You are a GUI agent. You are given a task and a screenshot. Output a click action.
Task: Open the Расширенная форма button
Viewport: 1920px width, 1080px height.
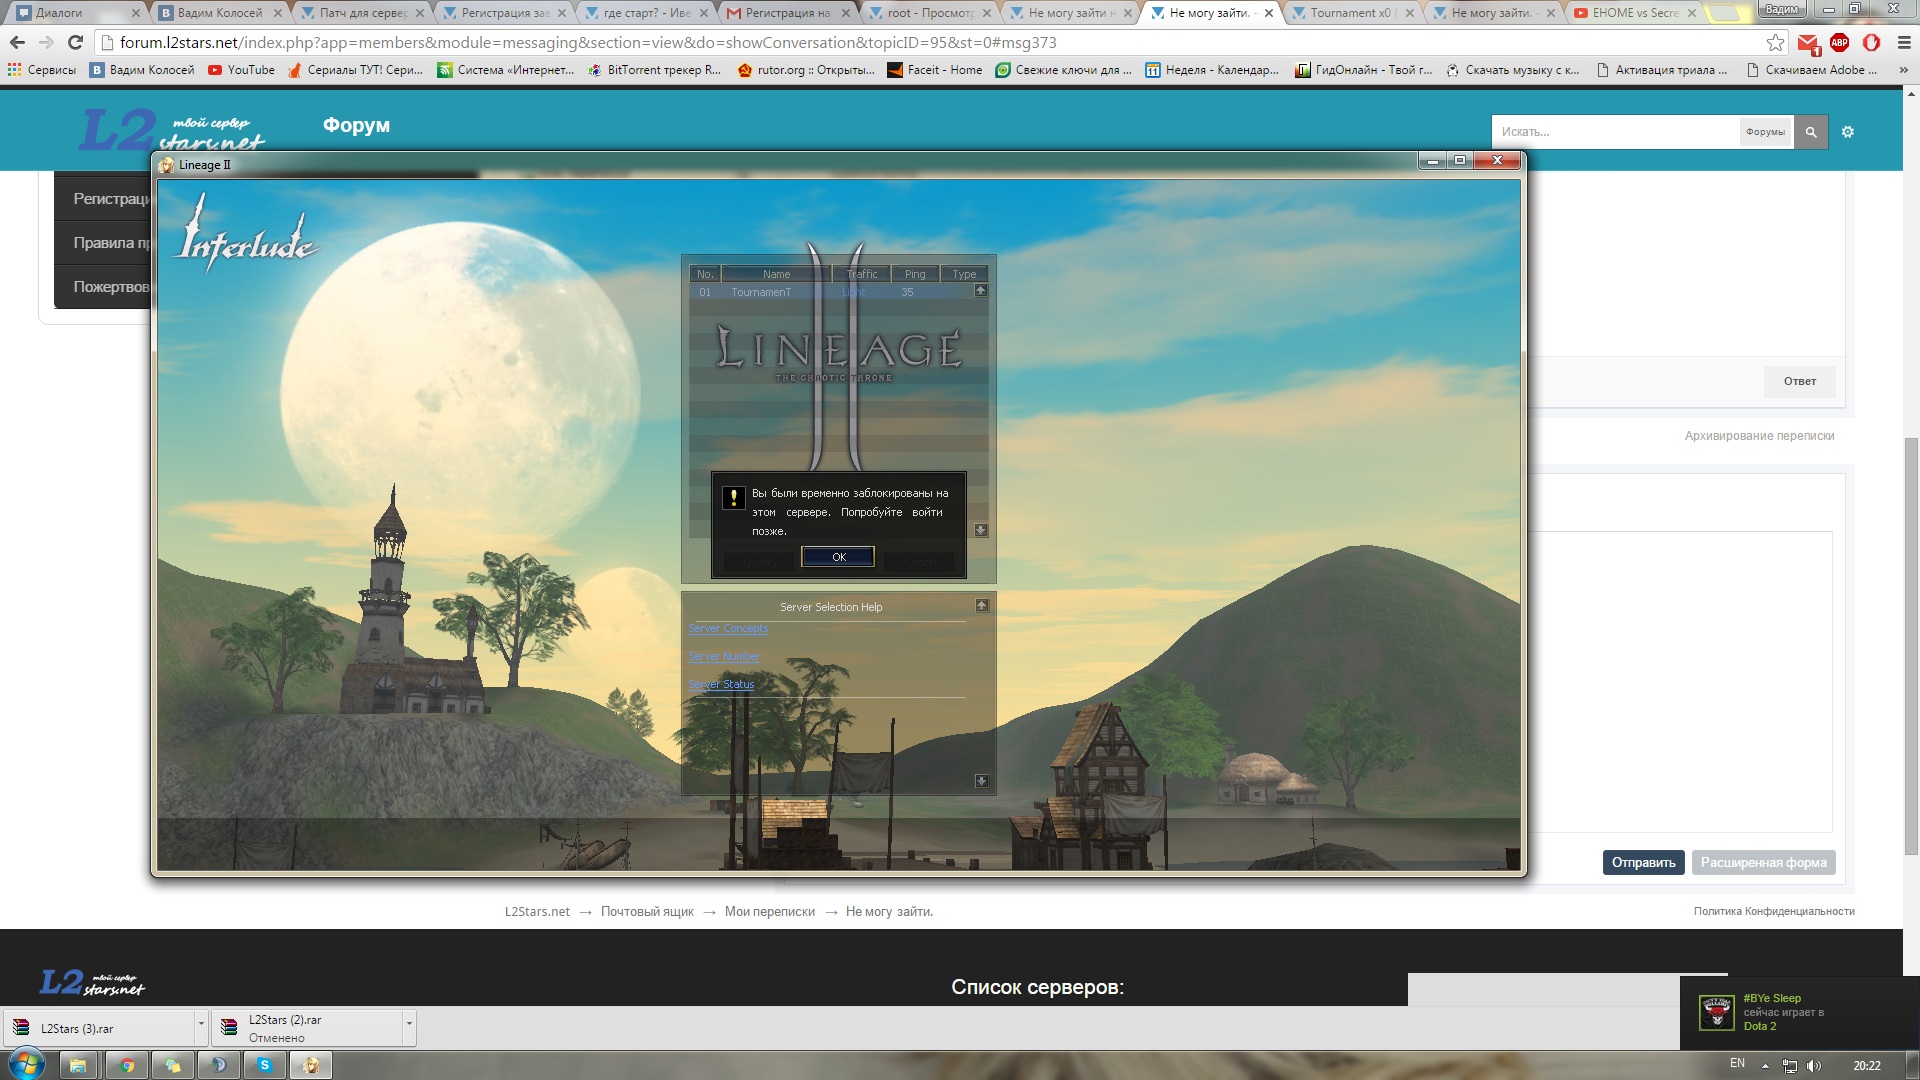(1763, 863)
